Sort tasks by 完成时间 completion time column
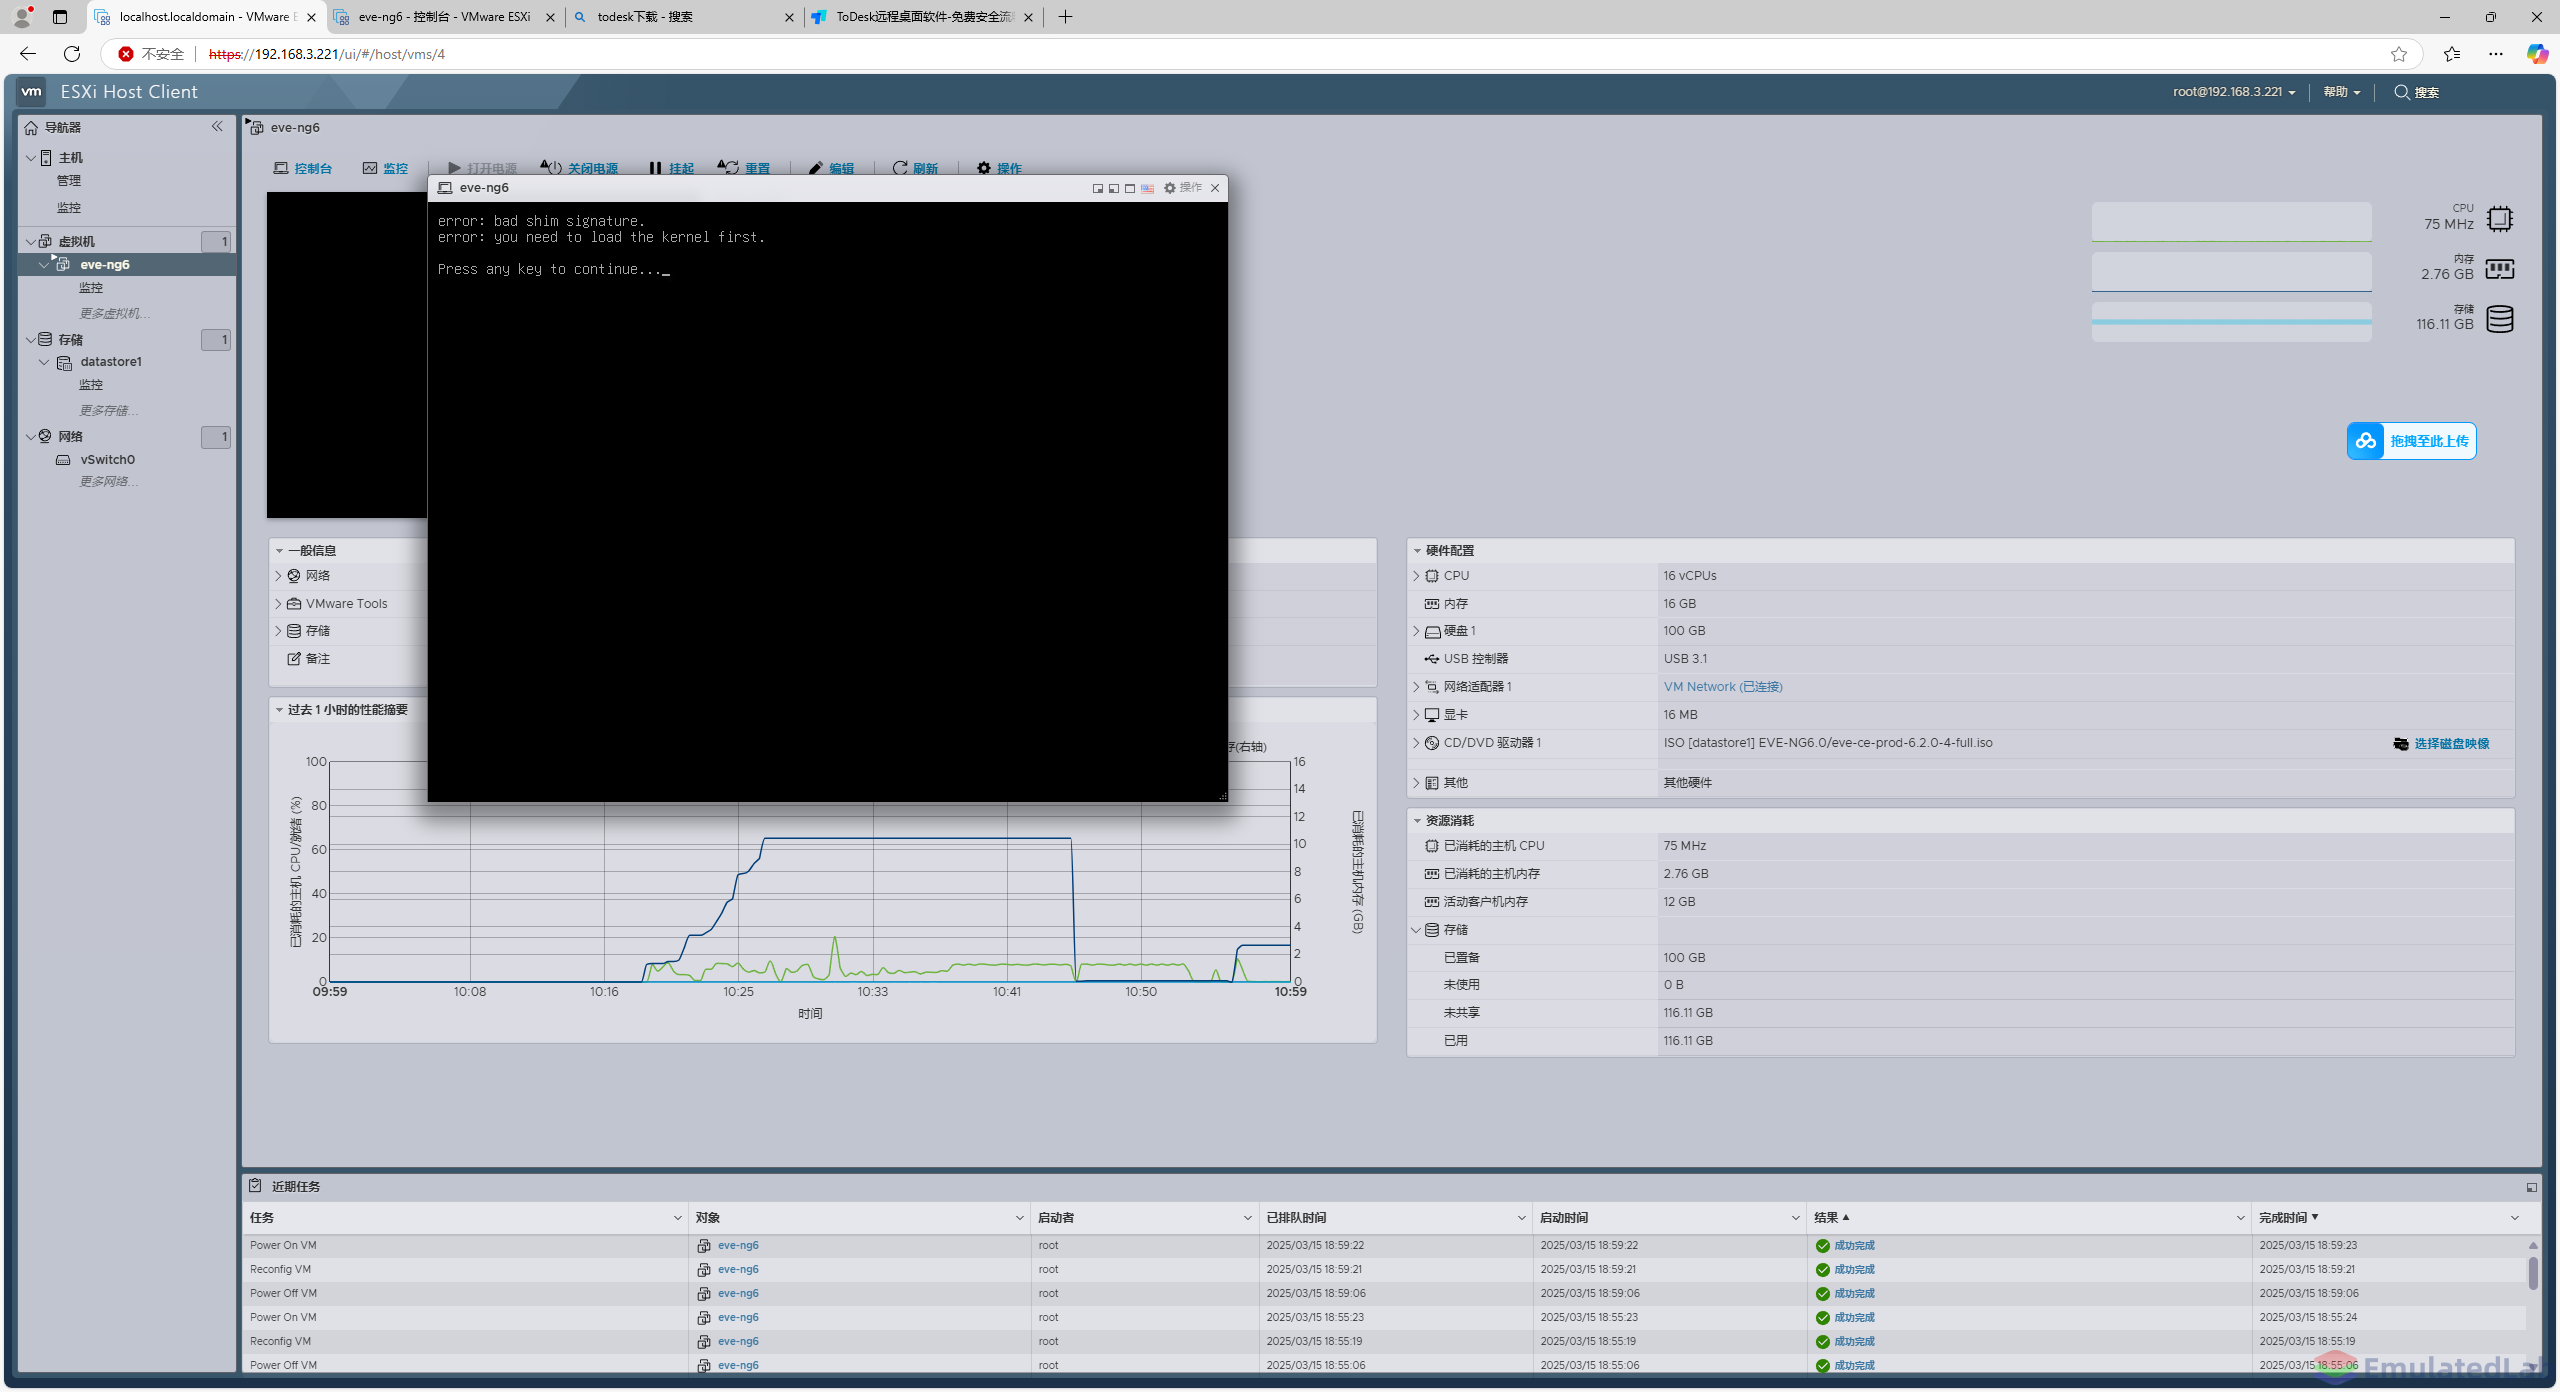 [2287, 1218]
